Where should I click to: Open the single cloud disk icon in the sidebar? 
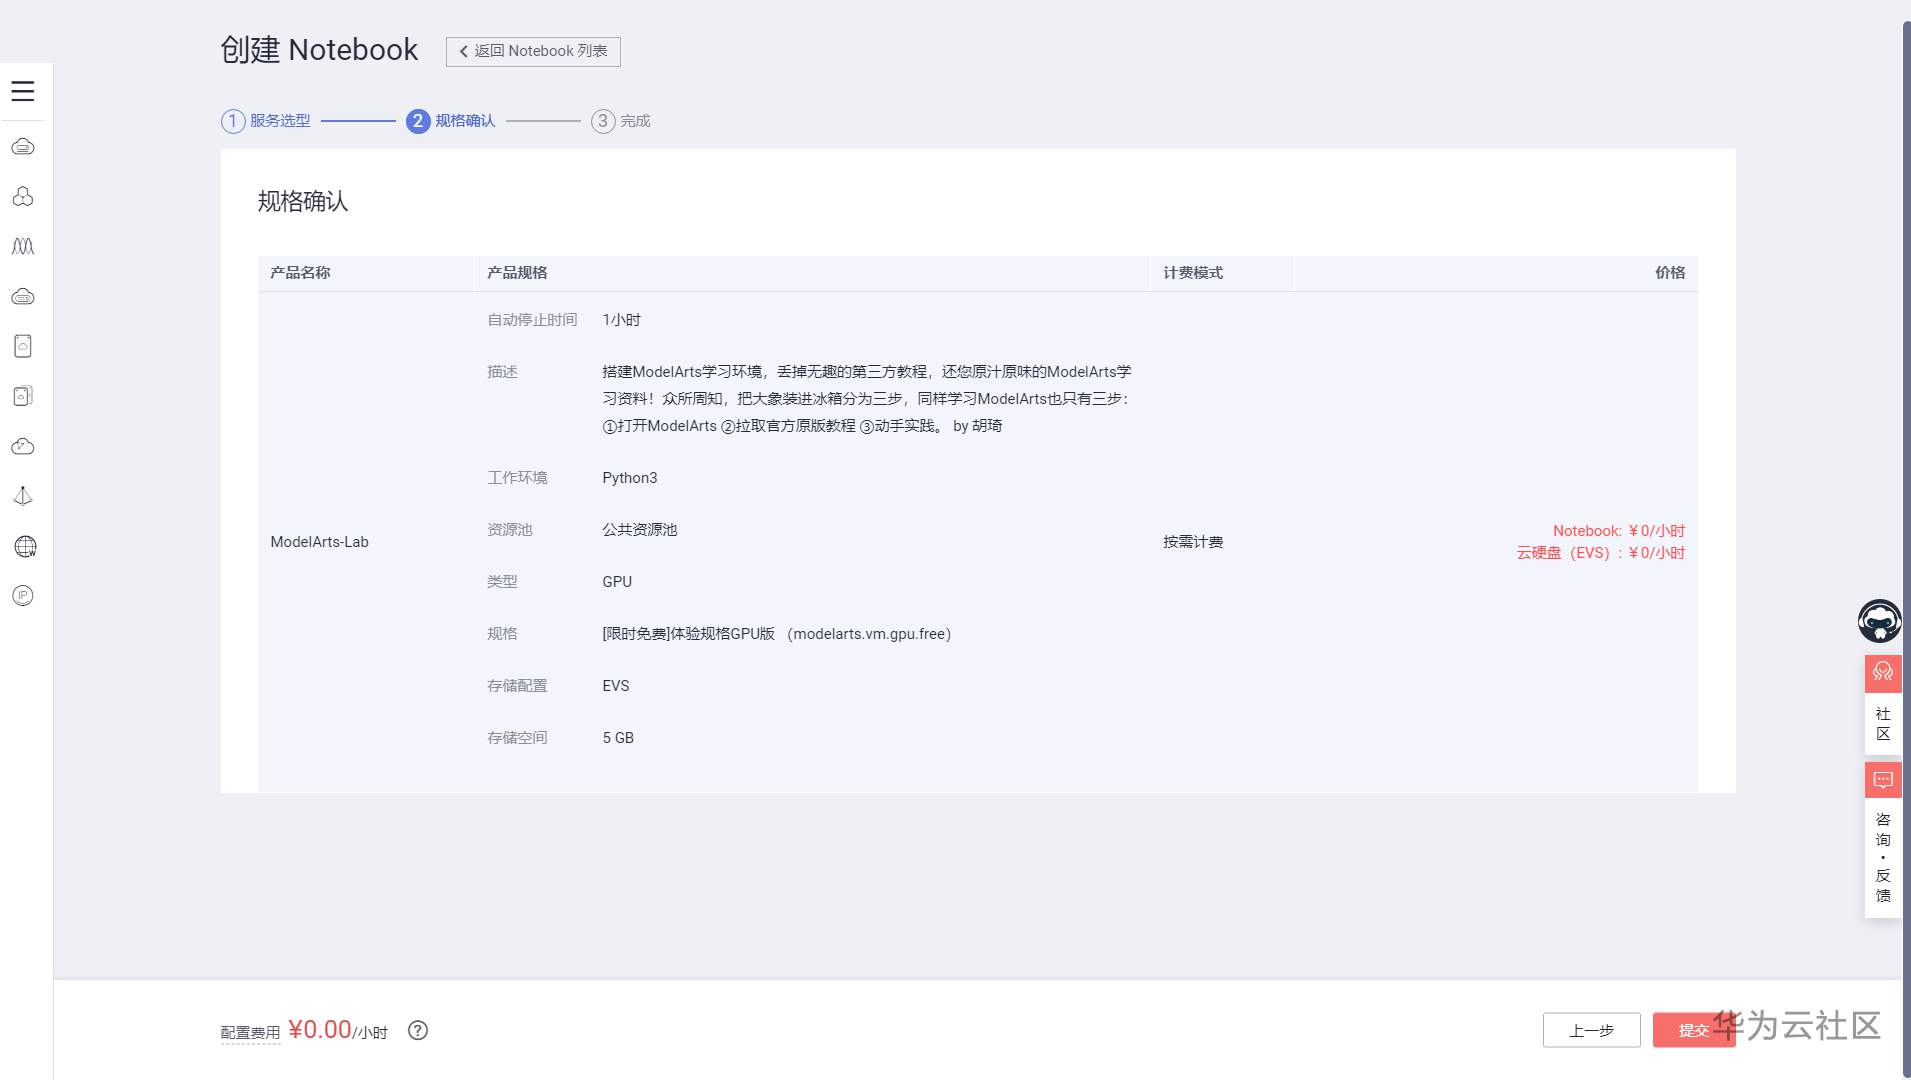coord(23,346)
